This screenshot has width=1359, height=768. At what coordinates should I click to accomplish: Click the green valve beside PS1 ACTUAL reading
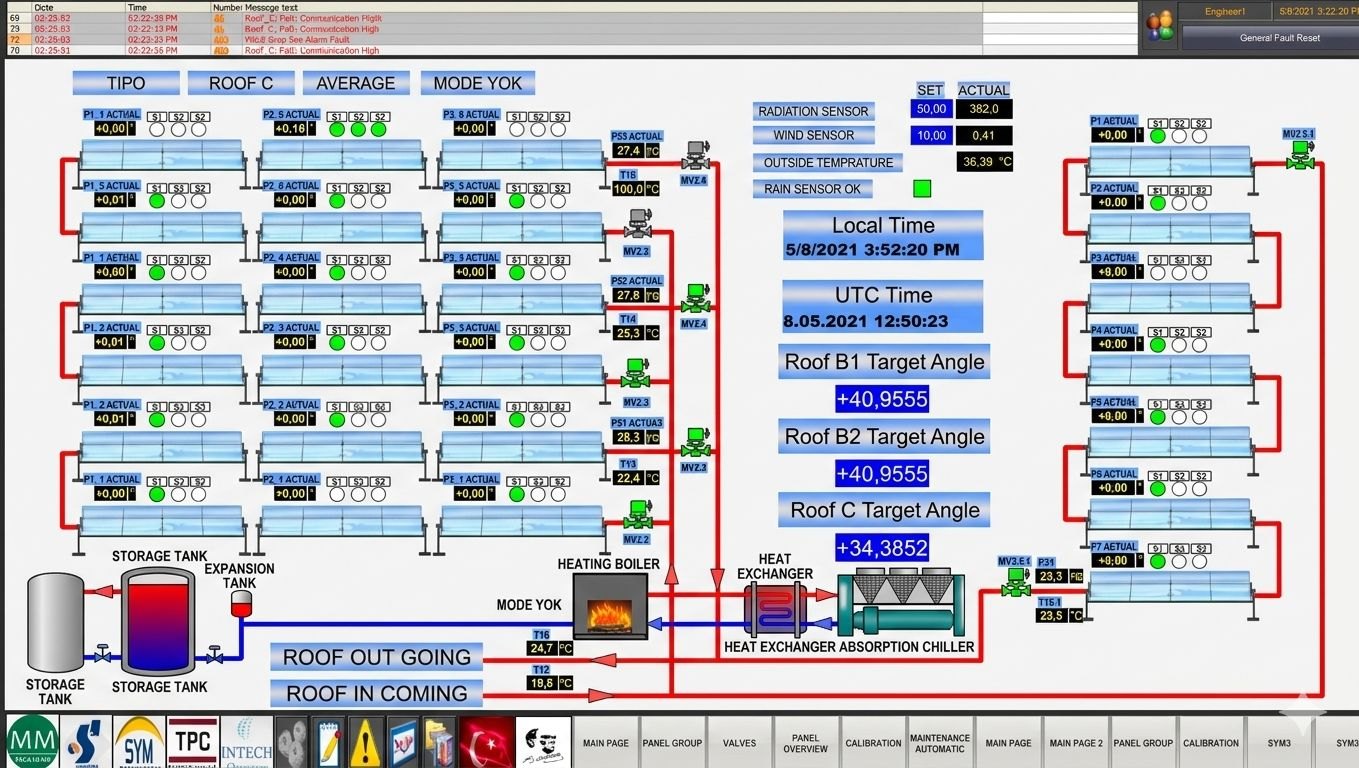[x=695, y=441]
